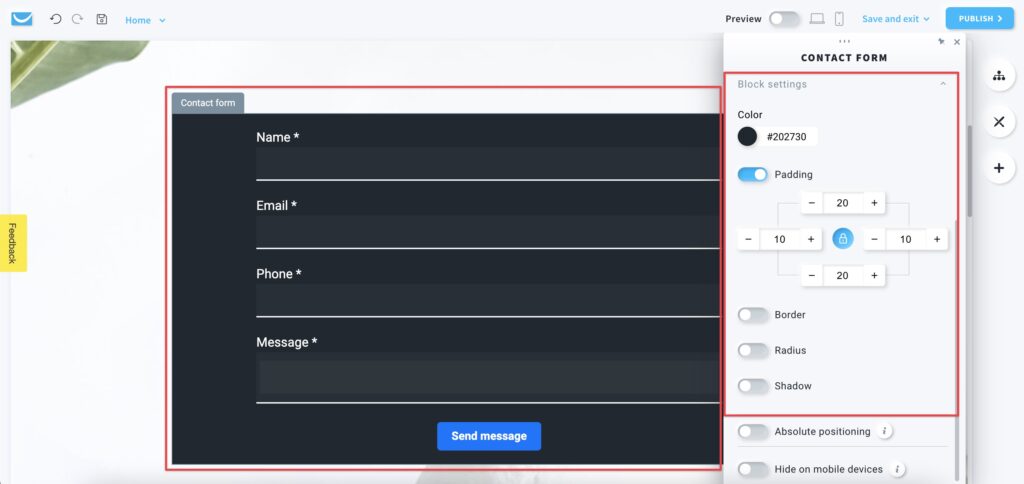Toggle the Preview switch
Screen dimensions: 1024x484
pyautogui.click(x=784, y=19)
